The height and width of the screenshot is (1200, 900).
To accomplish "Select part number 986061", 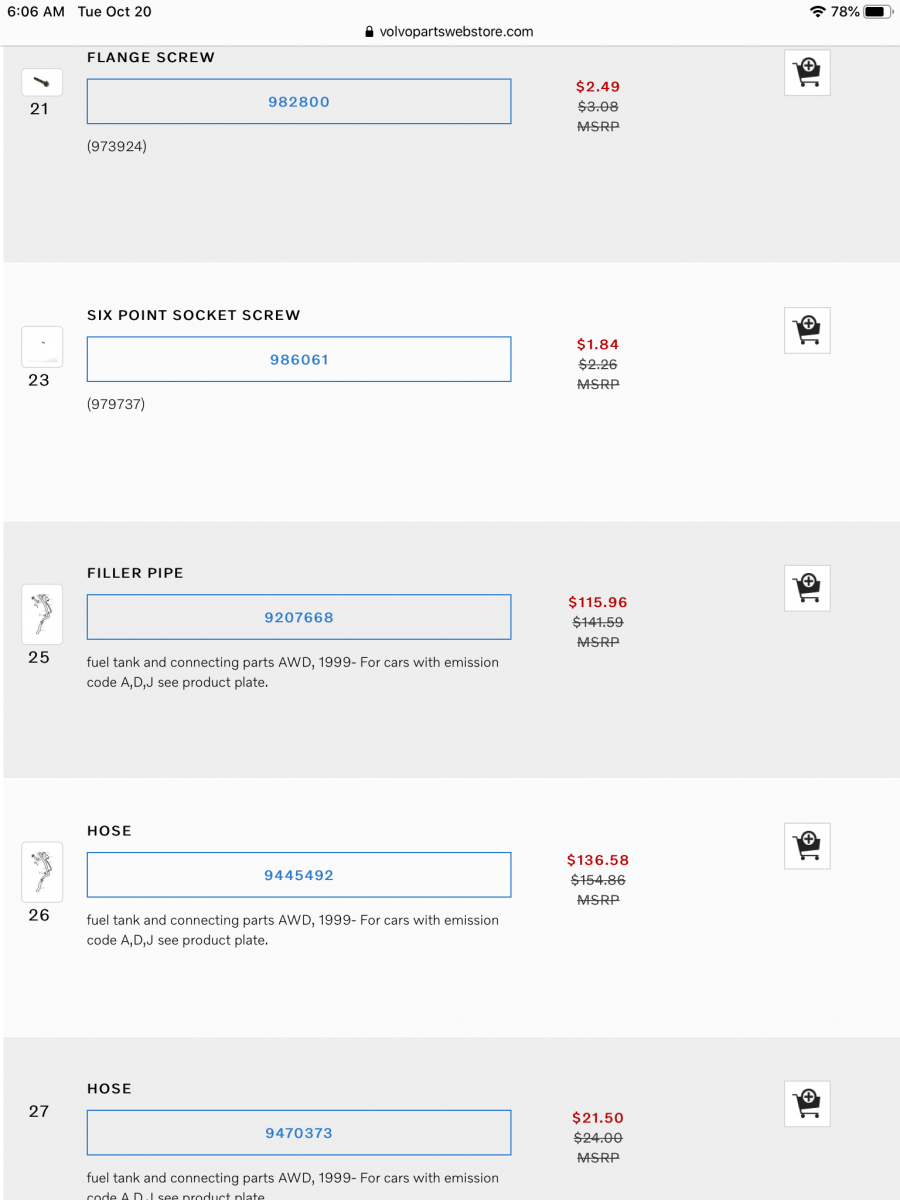I will (298, 359).
